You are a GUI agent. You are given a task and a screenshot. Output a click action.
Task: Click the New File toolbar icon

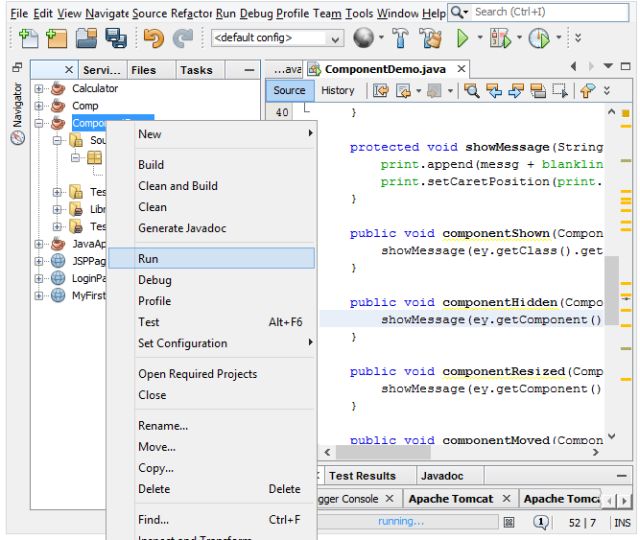[29, 38]
